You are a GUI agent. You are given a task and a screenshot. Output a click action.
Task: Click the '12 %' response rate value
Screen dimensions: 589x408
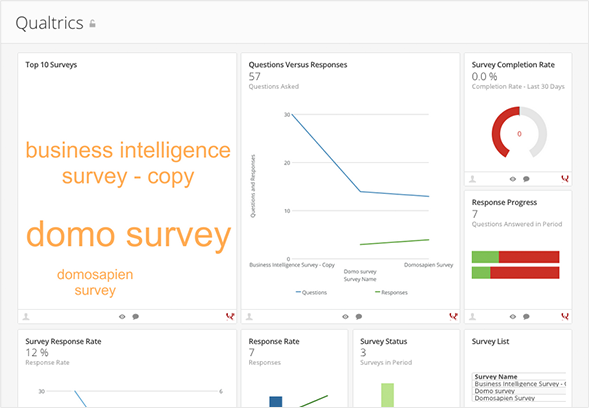(37, 352)
